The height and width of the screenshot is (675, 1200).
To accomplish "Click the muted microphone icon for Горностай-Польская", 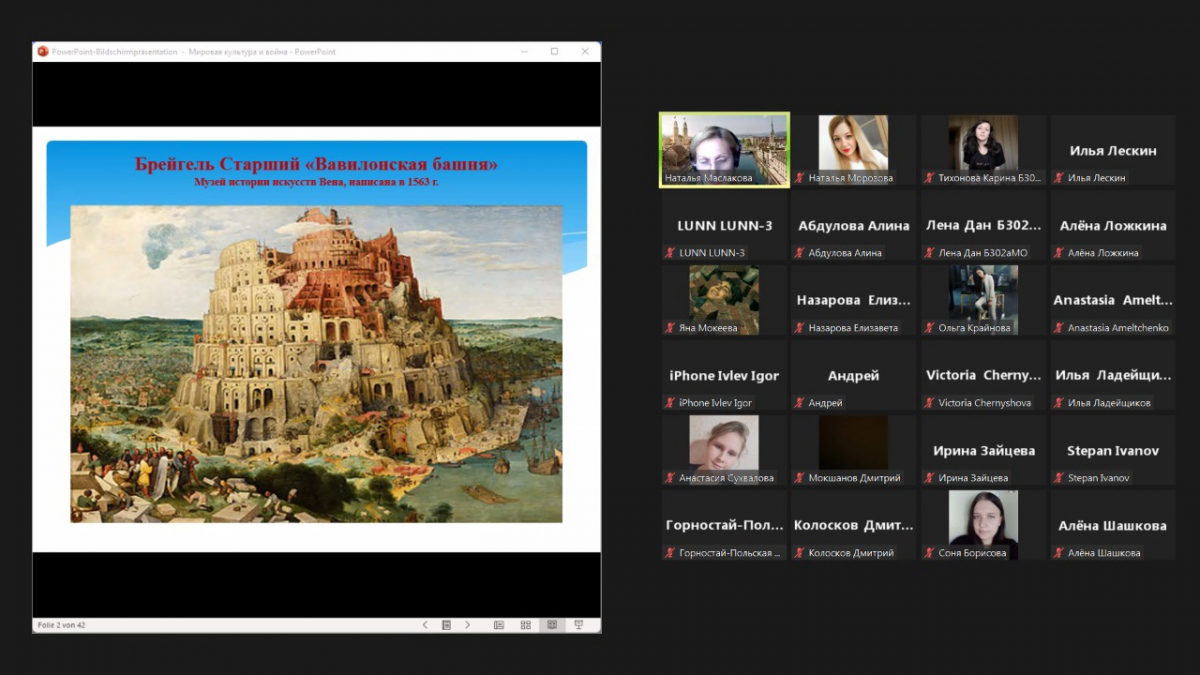I will (x=670, y=553).
